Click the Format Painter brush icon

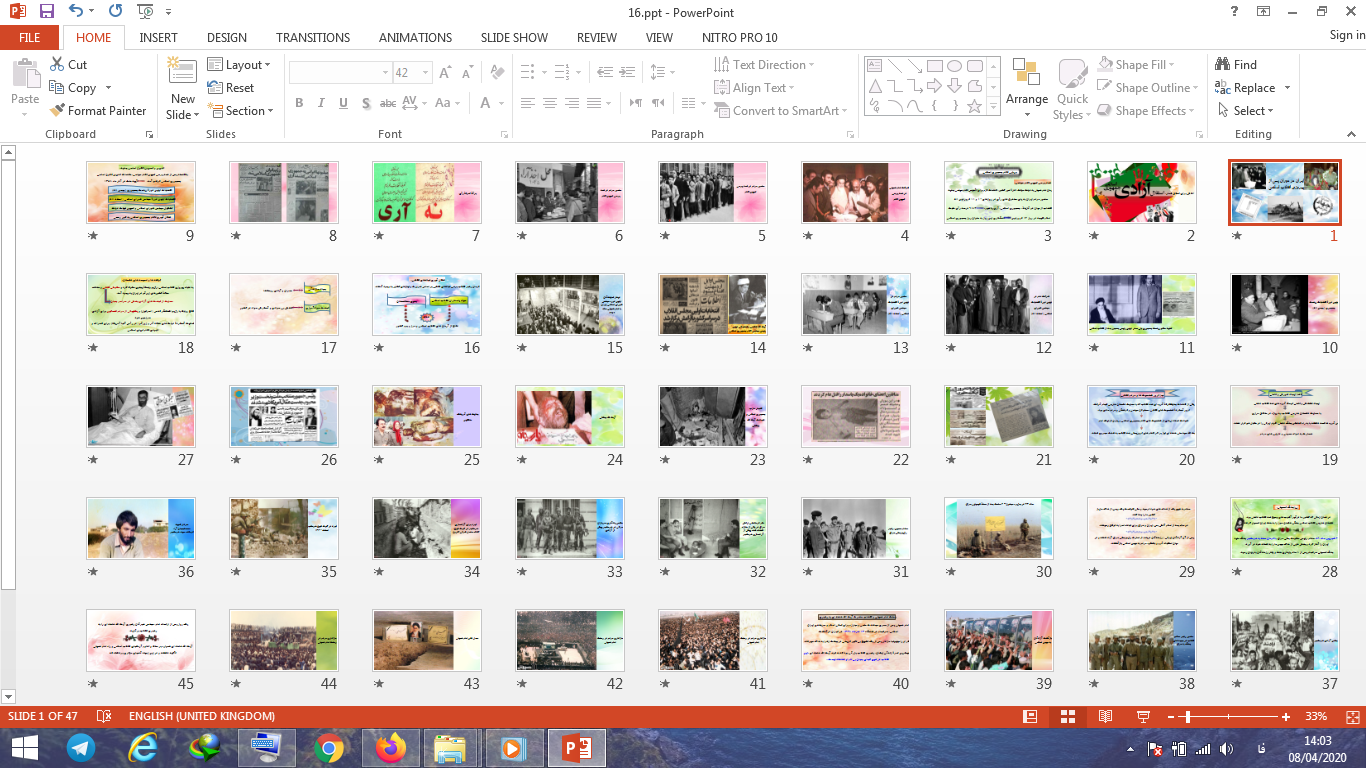tap(57, 111)
